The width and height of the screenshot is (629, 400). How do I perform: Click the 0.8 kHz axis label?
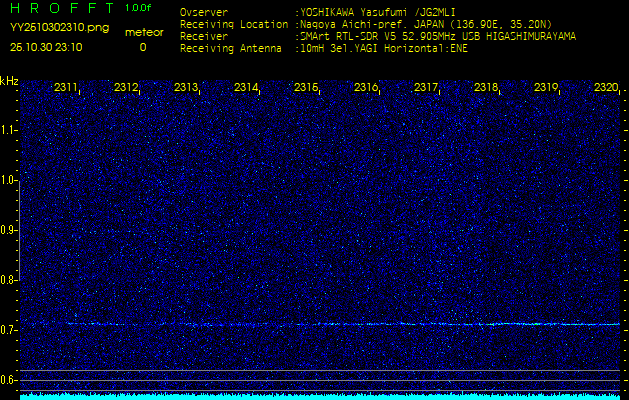(9, 280)
